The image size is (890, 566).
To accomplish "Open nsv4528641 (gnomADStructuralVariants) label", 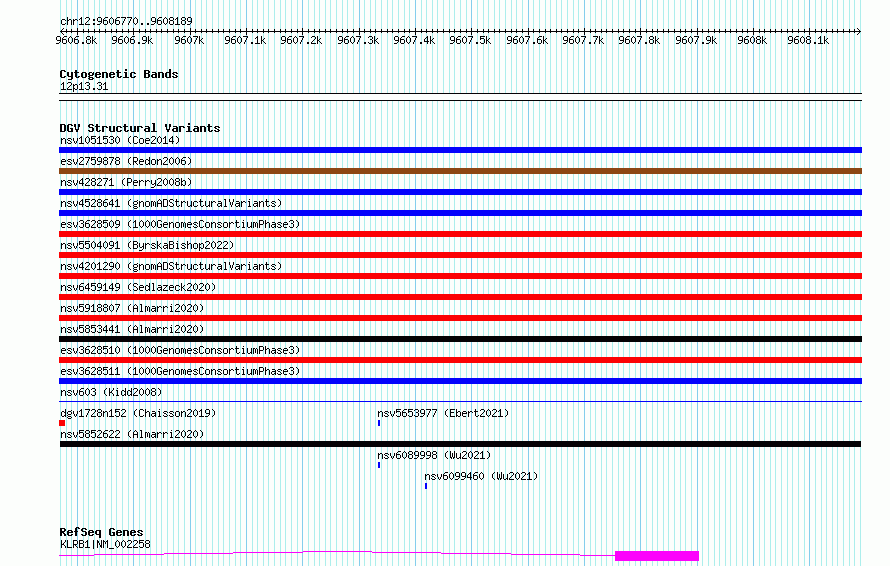I will (171, 203).
